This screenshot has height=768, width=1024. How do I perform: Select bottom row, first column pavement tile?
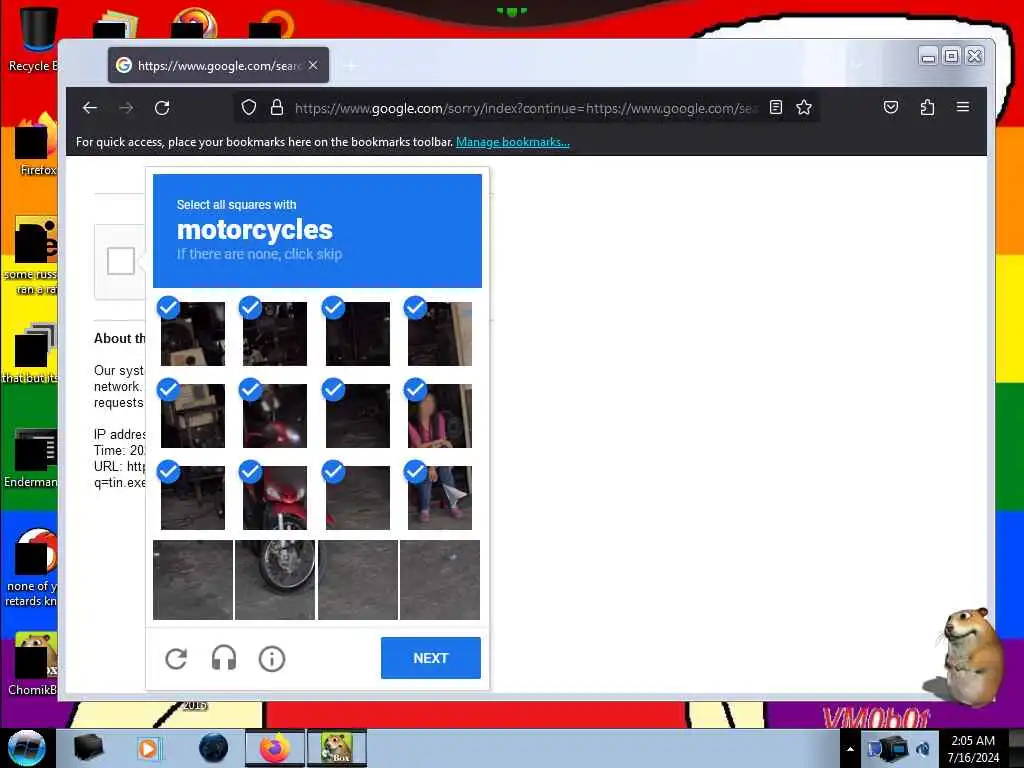coord(193,580)
